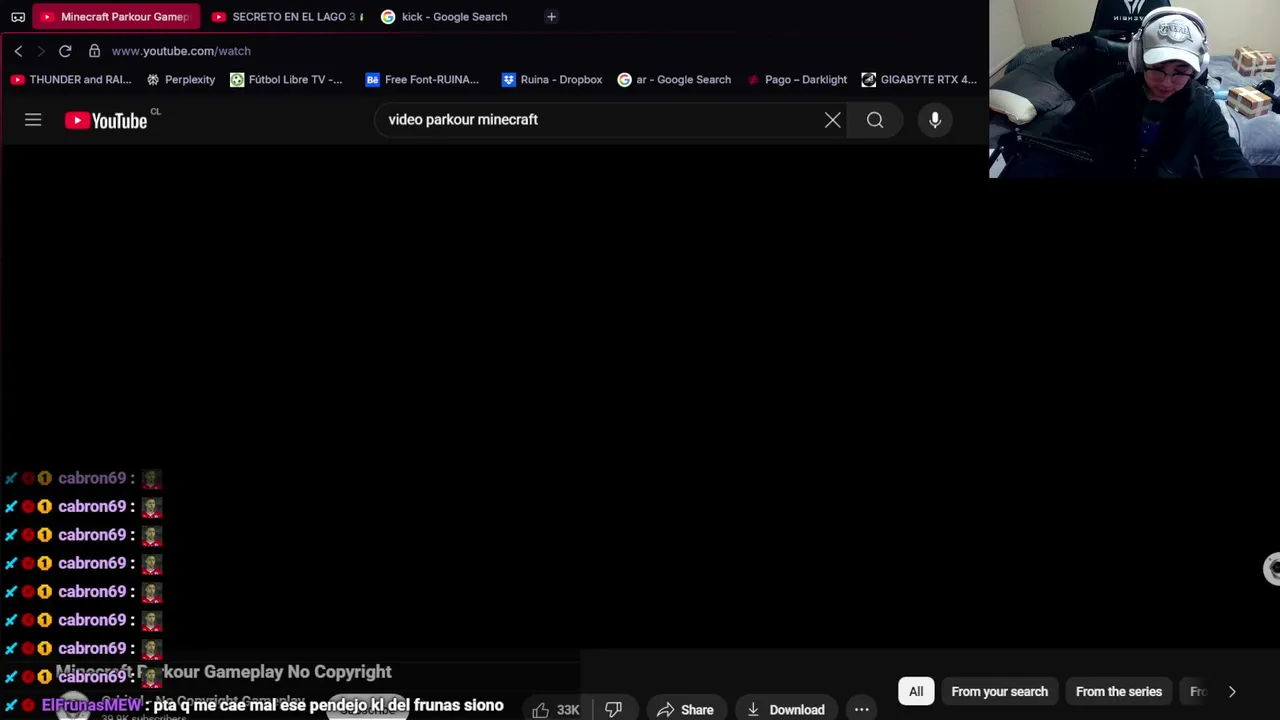Screen dimensions: 1280x720
Task: Open browser workspaces icon left of tabs
Action: [x=18, y=17]
